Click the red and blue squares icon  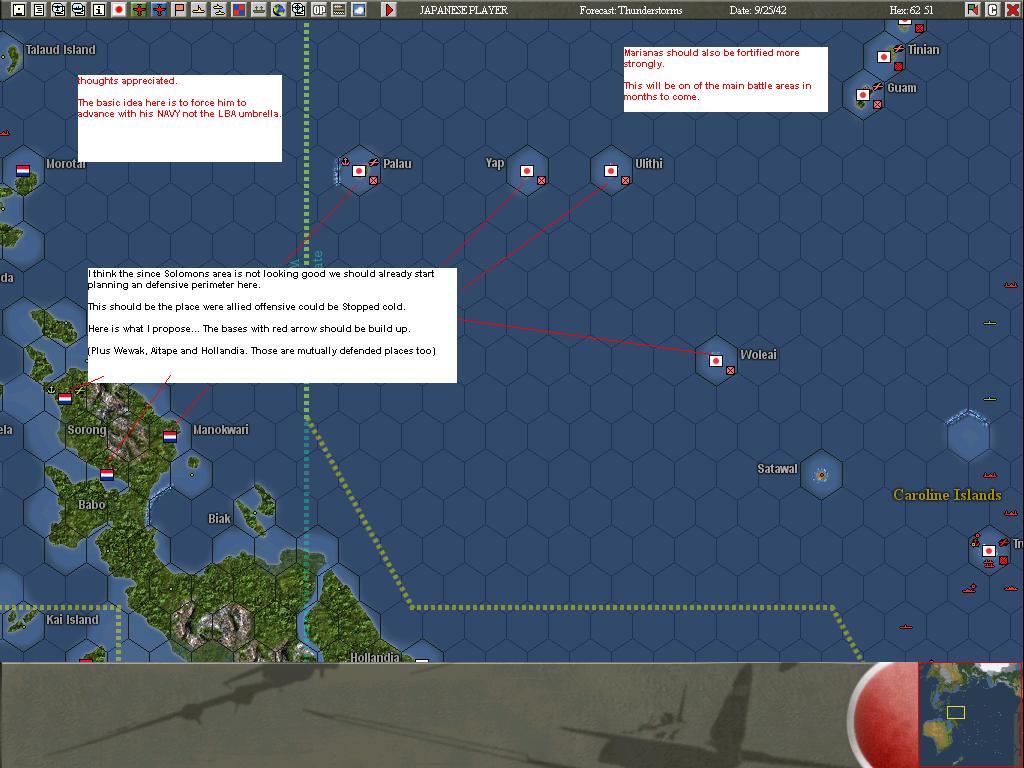[239, 10]
